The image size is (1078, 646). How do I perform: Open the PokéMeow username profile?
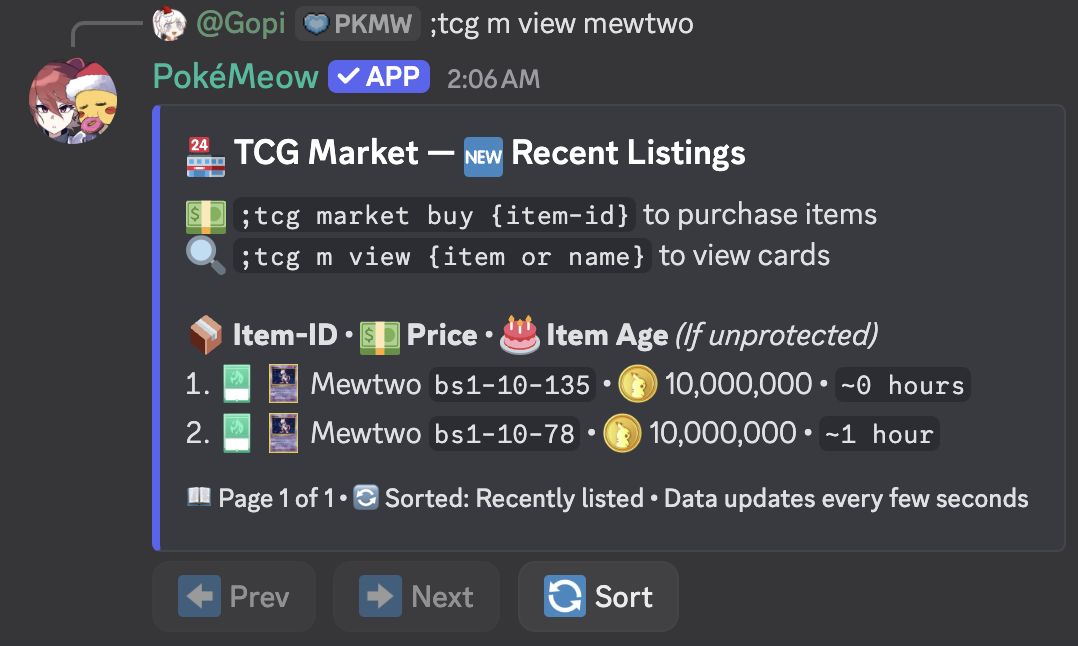[x=236, y=76]
